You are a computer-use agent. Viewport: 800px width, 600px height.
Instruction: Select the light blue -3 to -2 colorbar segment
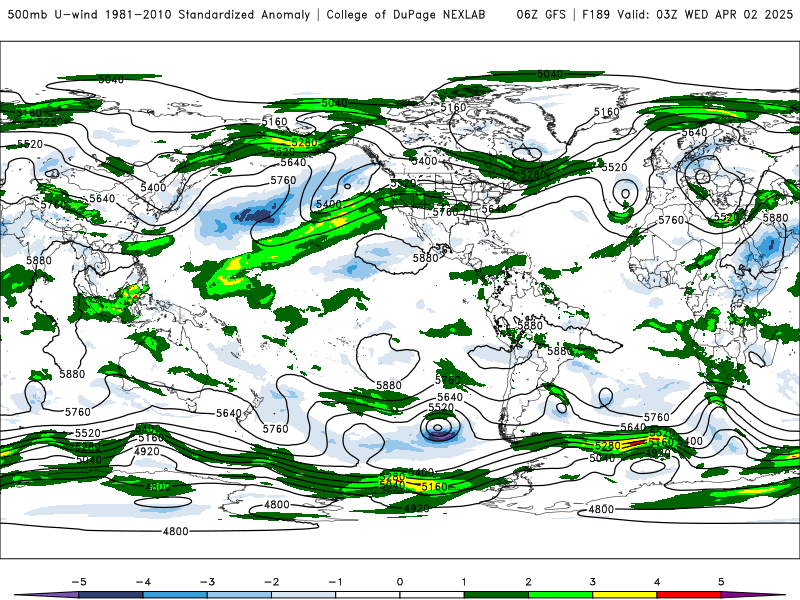click(x=239, y=595)
